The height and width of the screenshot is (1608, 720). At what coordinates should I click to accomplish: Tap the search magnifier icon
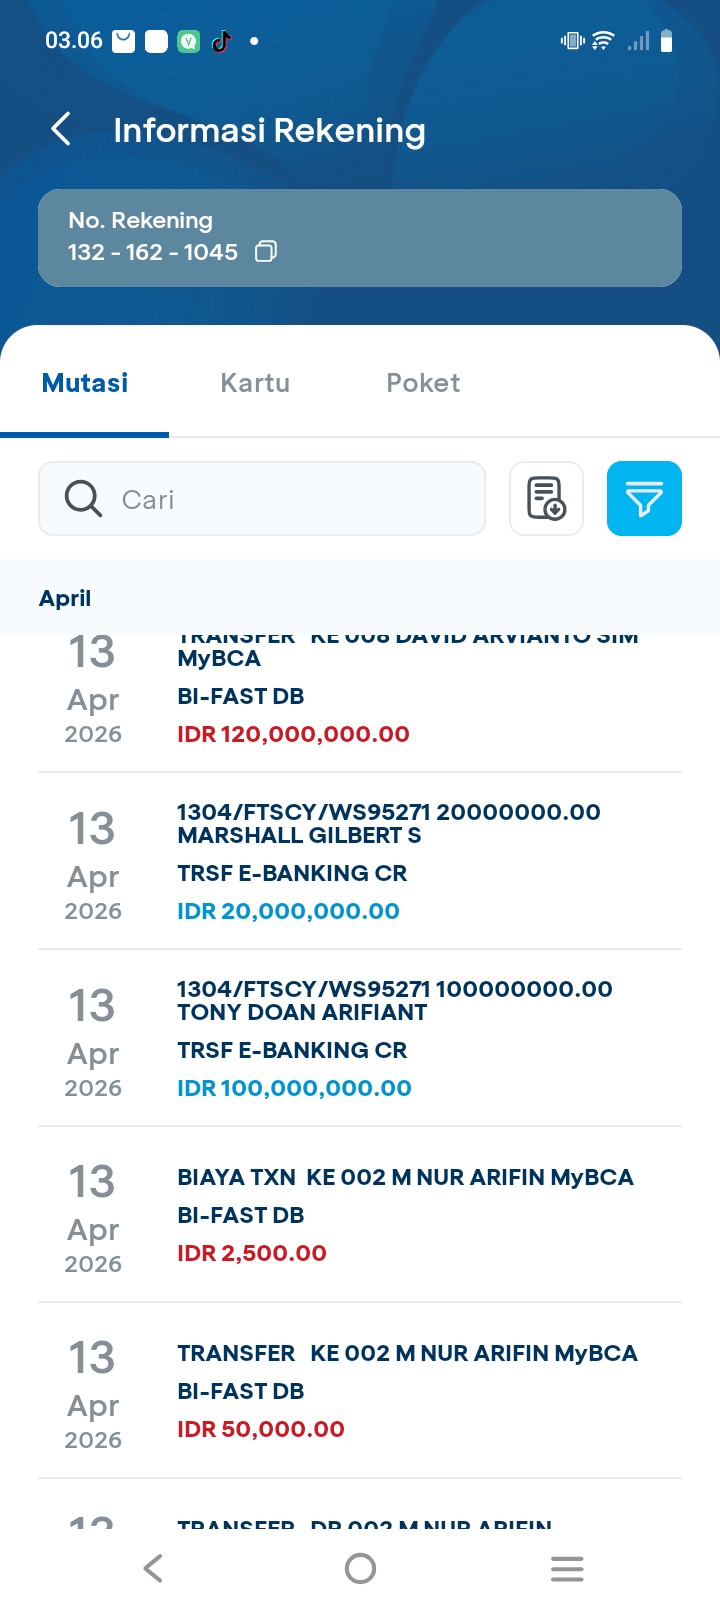click(x=83, y=498)
